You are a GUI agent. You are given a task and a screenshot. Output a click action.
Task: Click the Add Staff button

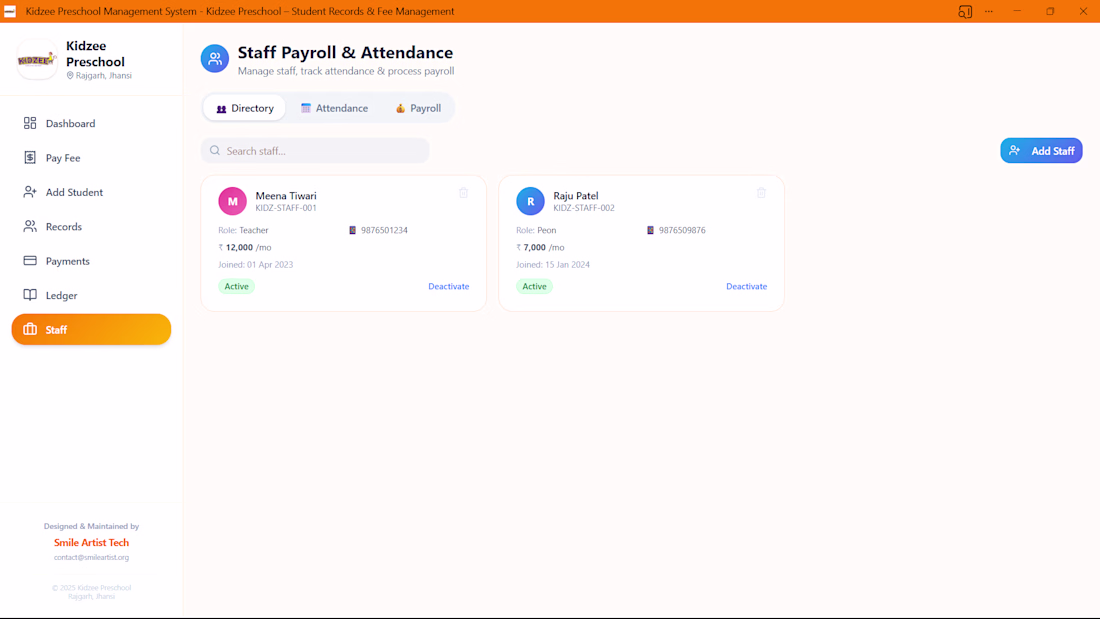click(x=1041, y=151)
